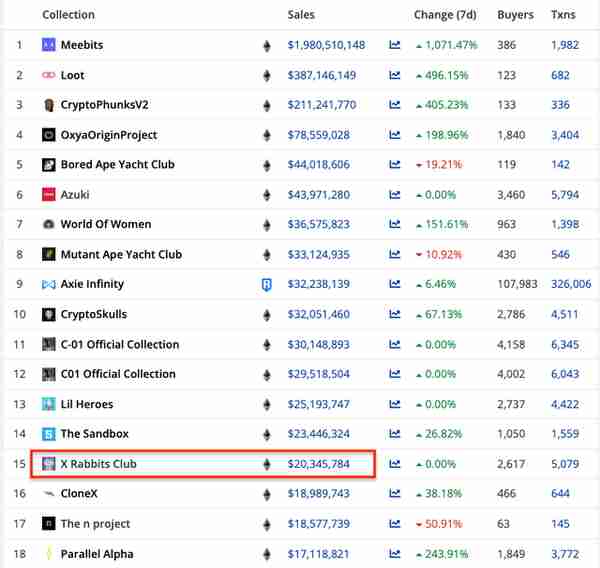
Task: Select the World Of Women logo icon
Action: (49, 224)
